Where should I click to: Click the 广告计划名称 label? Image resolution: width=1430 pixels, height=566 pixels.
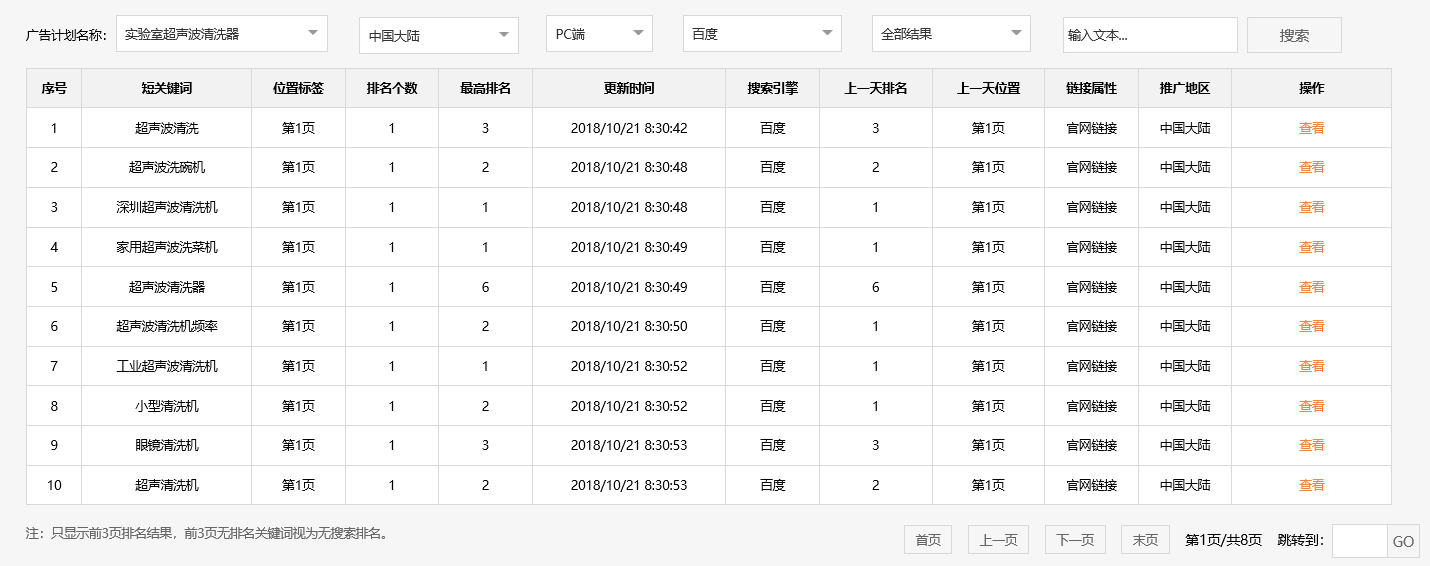pos(66,35)
